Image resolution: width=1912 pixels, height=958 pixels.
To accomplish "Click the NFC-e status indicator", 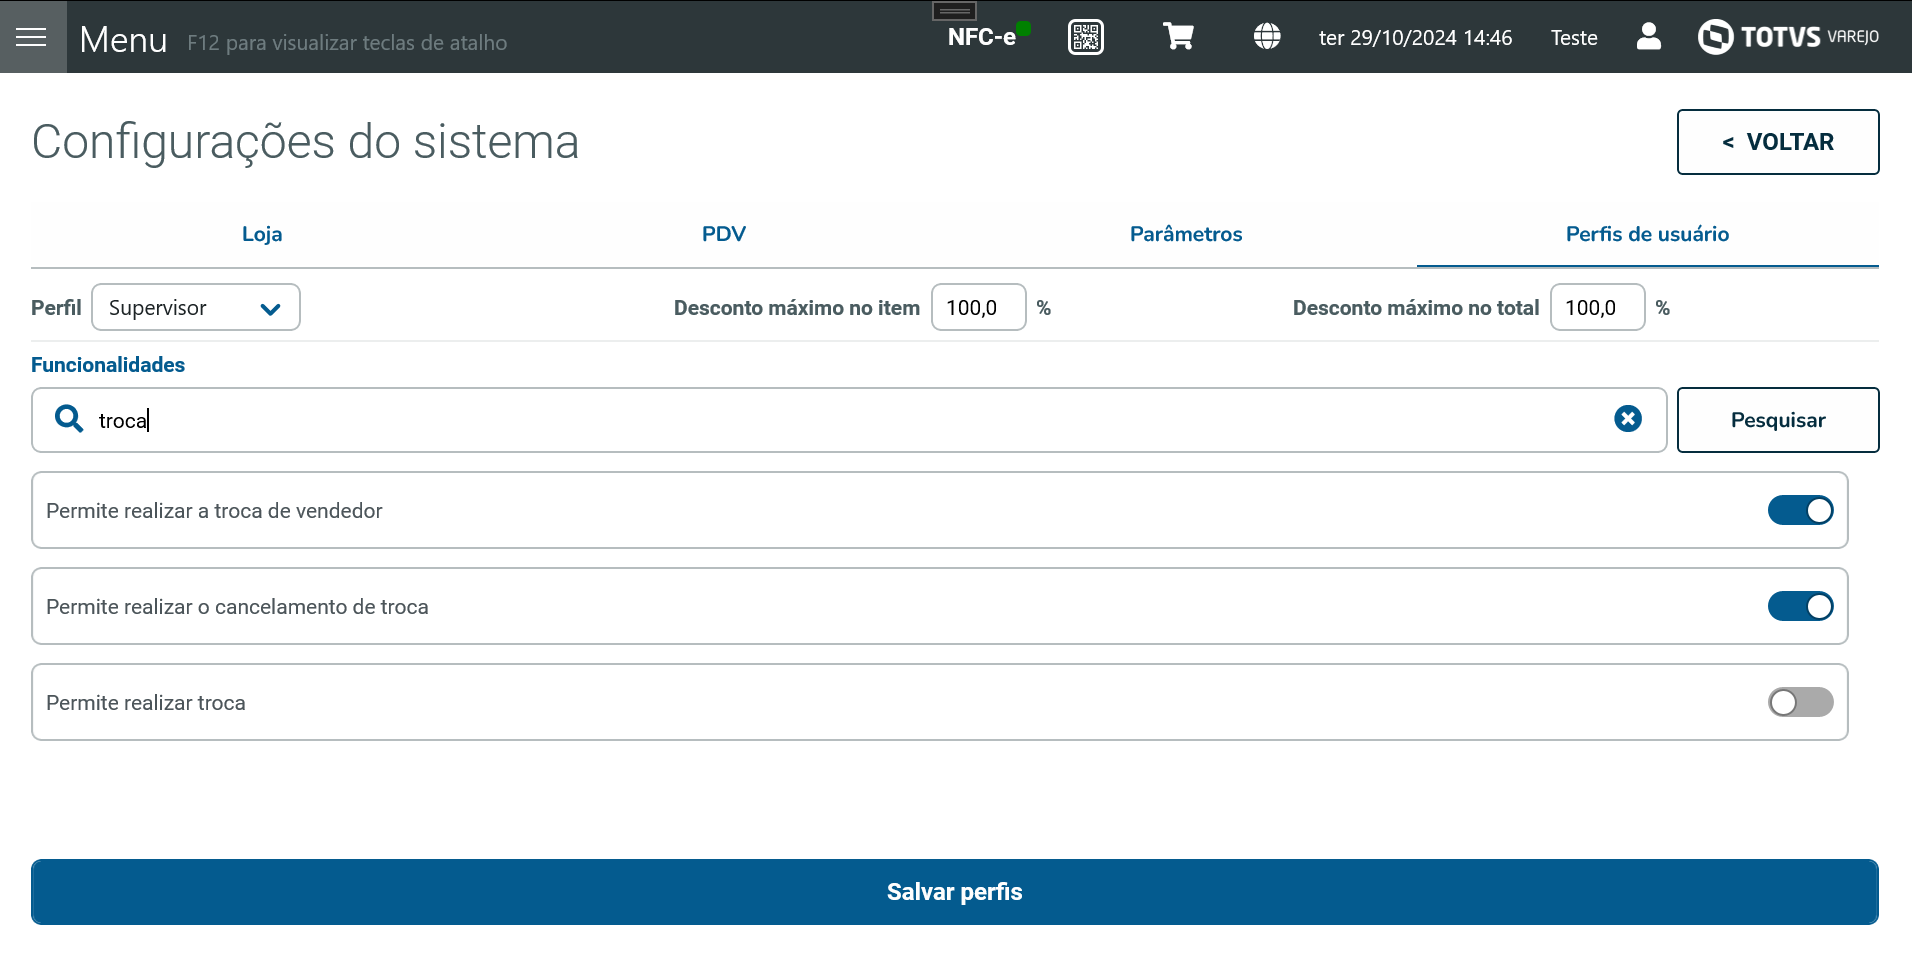I will pyautogui.click(x=986, y=37).
